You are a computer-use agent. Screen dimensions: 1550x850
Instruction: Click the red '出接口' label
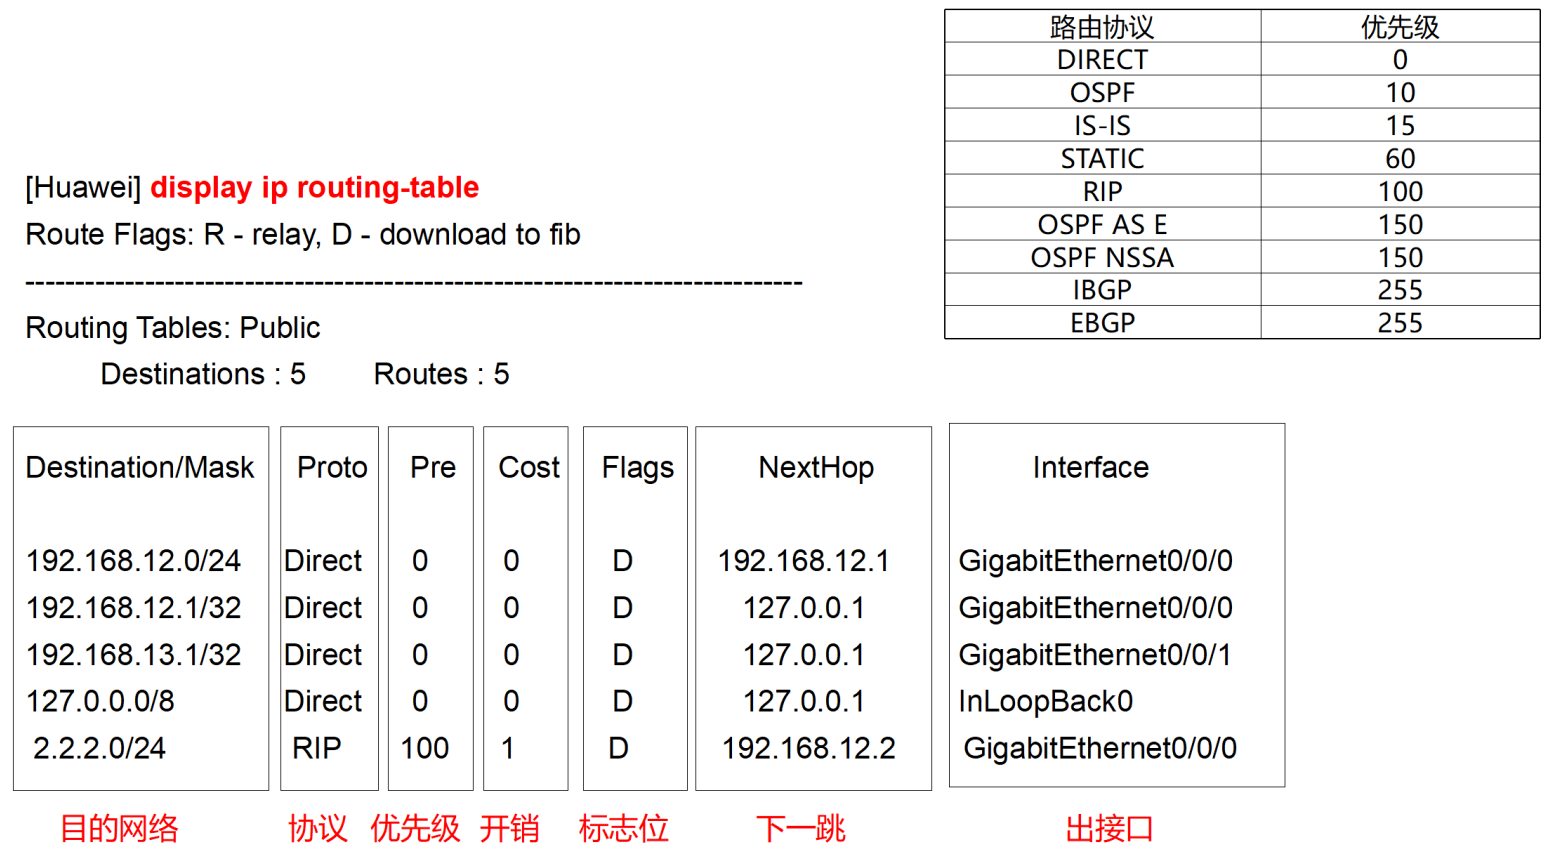pyautogui.click(x=1109, y=829)
